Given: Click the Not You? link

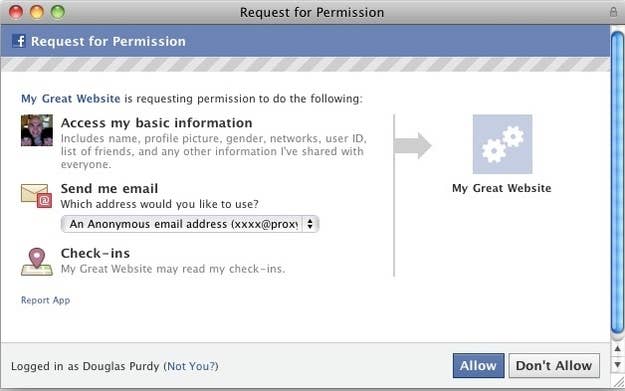Looking at the screenshot, I should pos(191,366).
